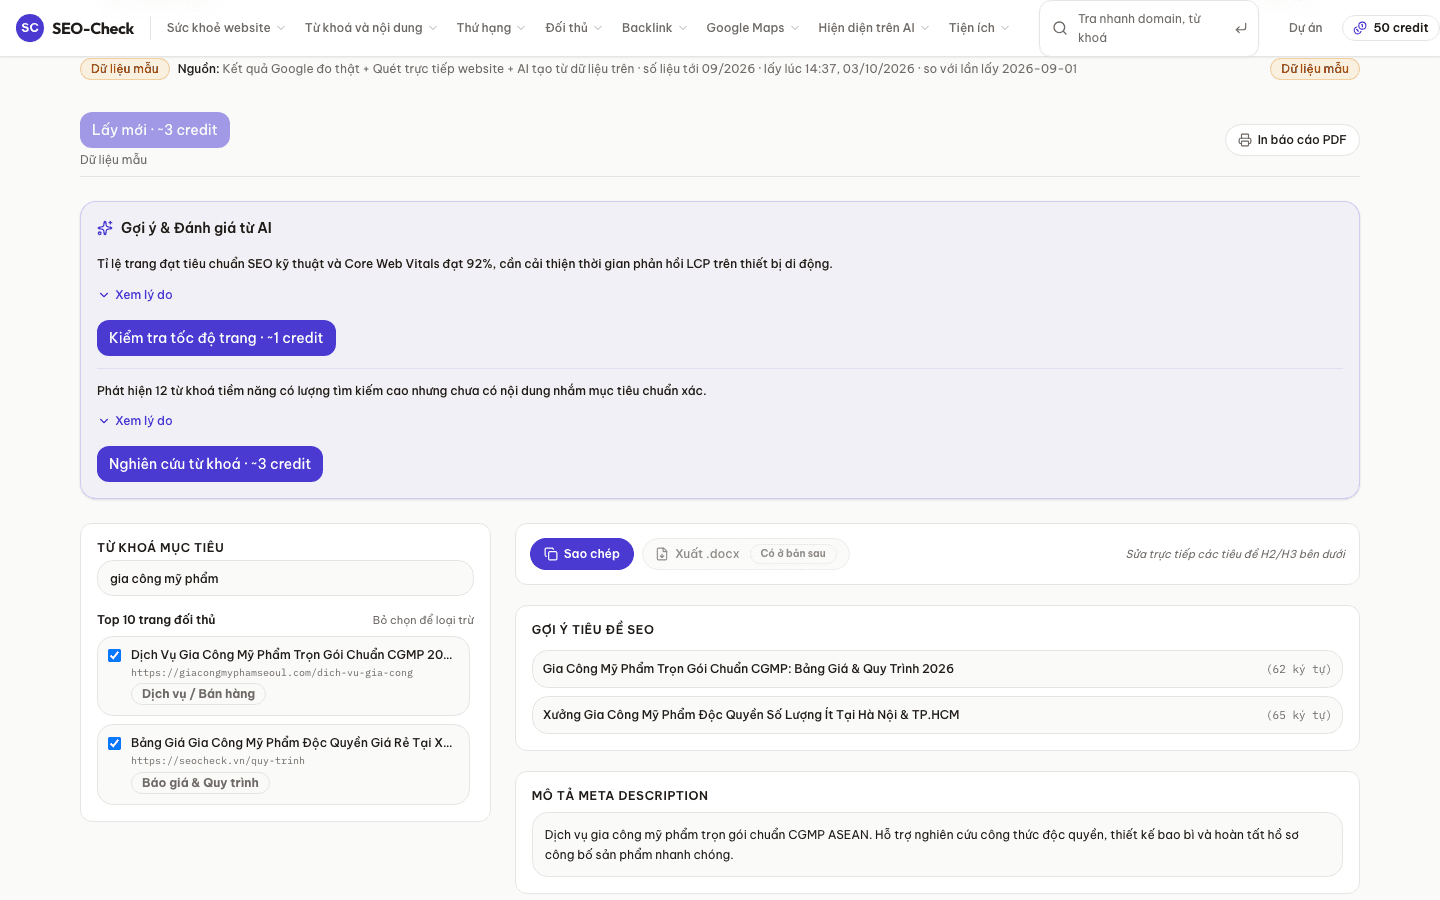Open the Tiện ích menu
This screenshot has width=1440, height=900.
click(979, 28)
